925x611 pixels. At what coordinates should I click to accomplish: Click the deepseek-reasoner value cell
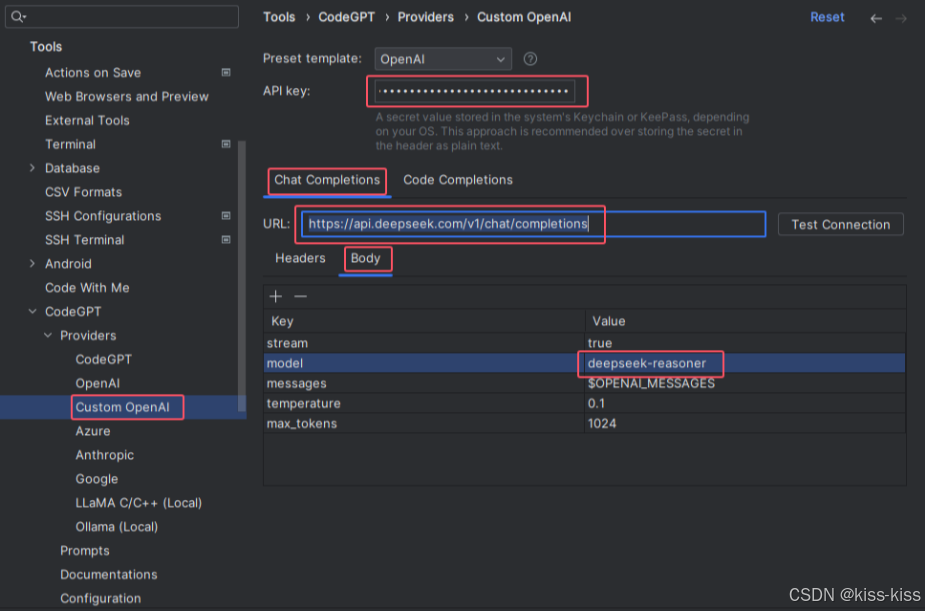pos(744,363)
